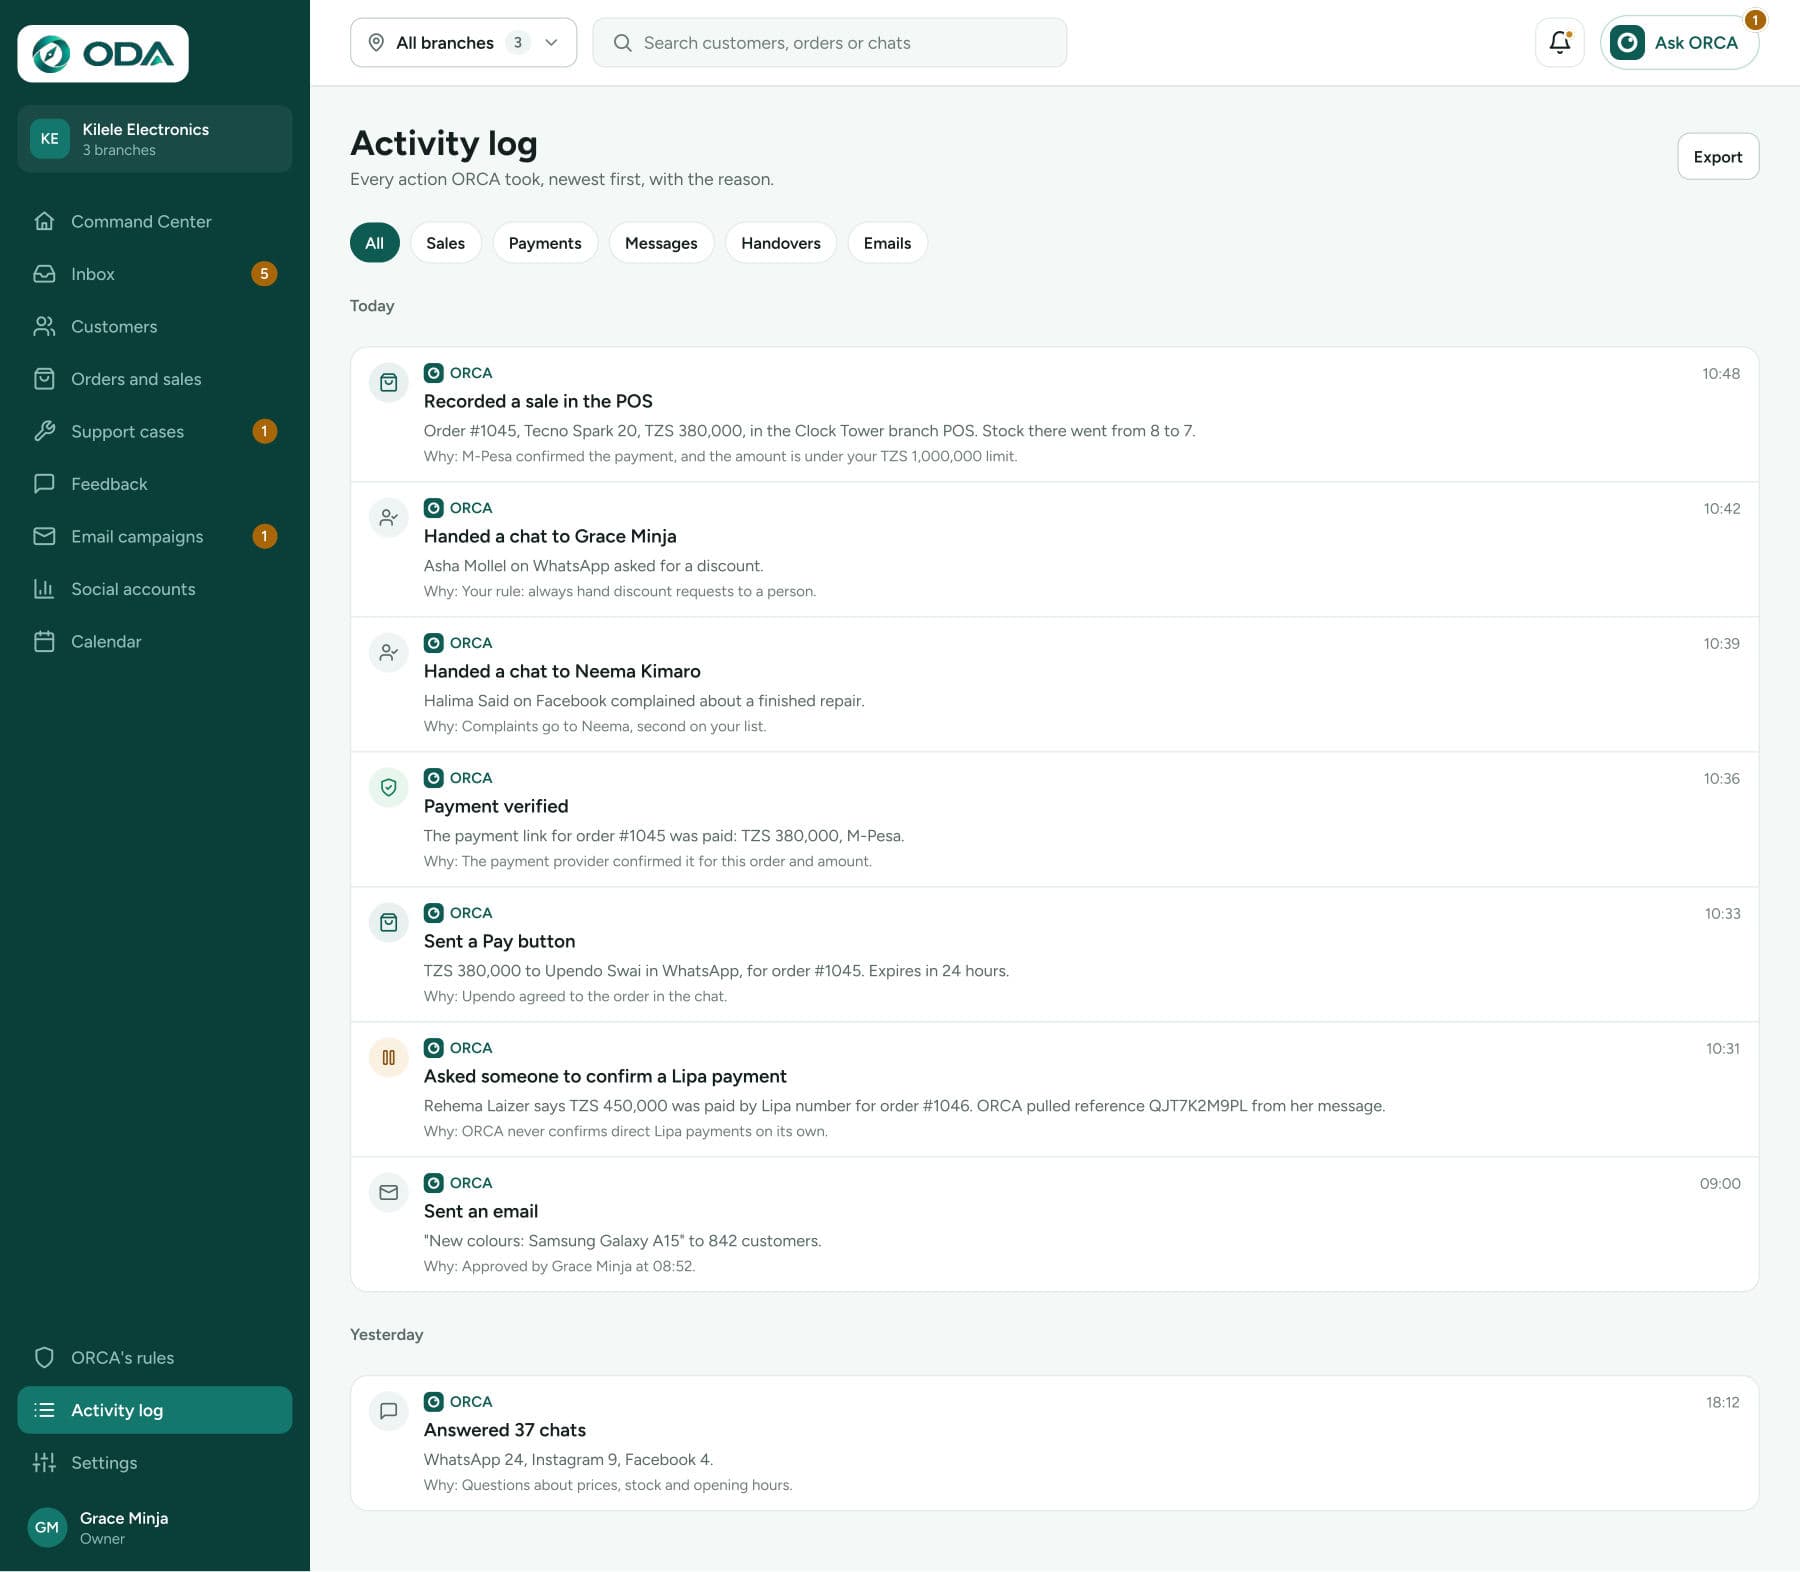1800x1572 pixels.
Task: Filter log by Payments
Action: [545, 243]
